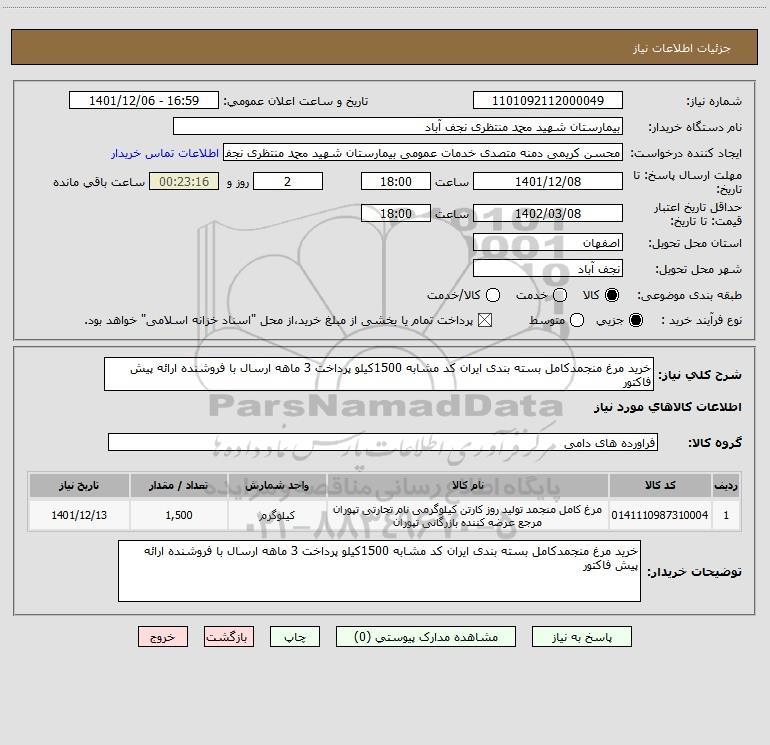
Task: Click the announcement date field 1401/12/06 - 16:59
Action: point(143,100)
